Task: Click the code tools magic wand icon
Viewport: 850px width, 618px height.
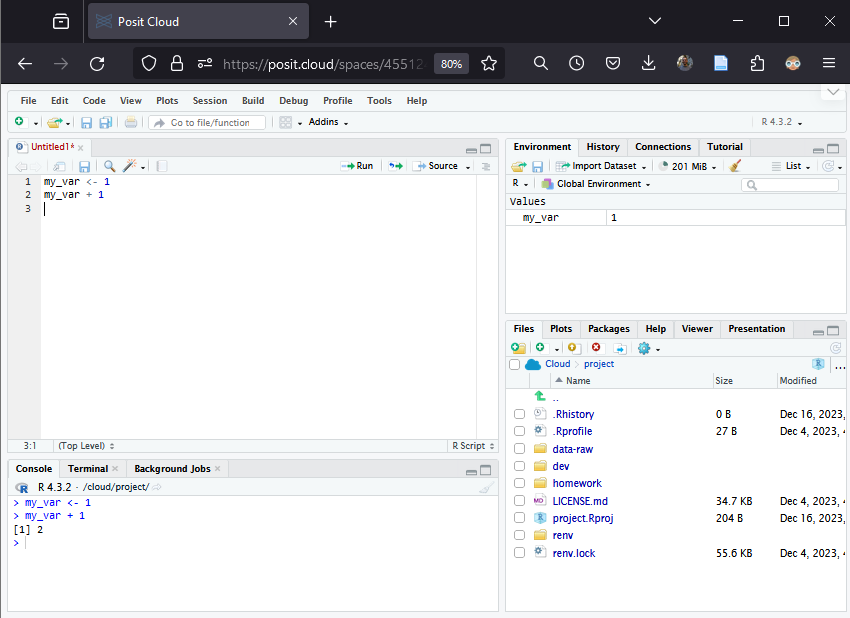Action: pos(130,166)
